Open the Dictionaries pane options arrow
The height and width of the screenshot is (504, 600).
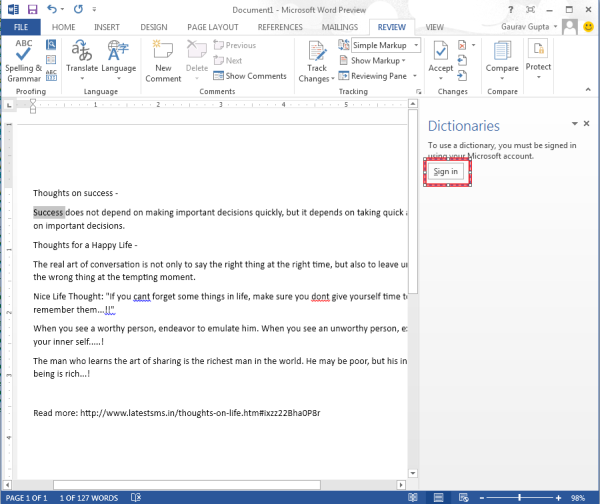(573, 124)
